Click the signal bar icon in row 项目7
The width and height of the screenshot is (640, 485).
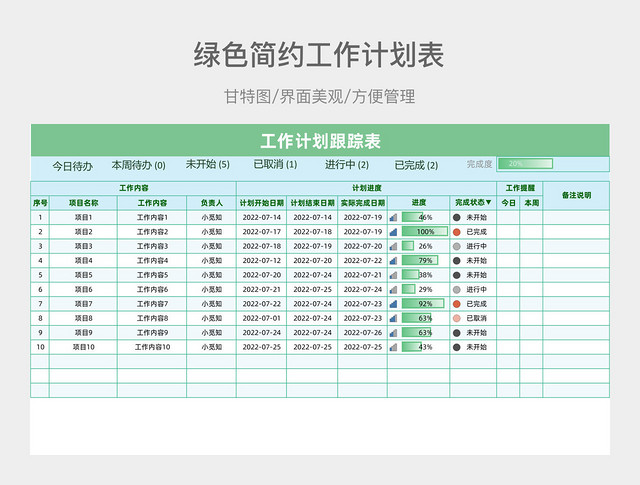(393, 304)
